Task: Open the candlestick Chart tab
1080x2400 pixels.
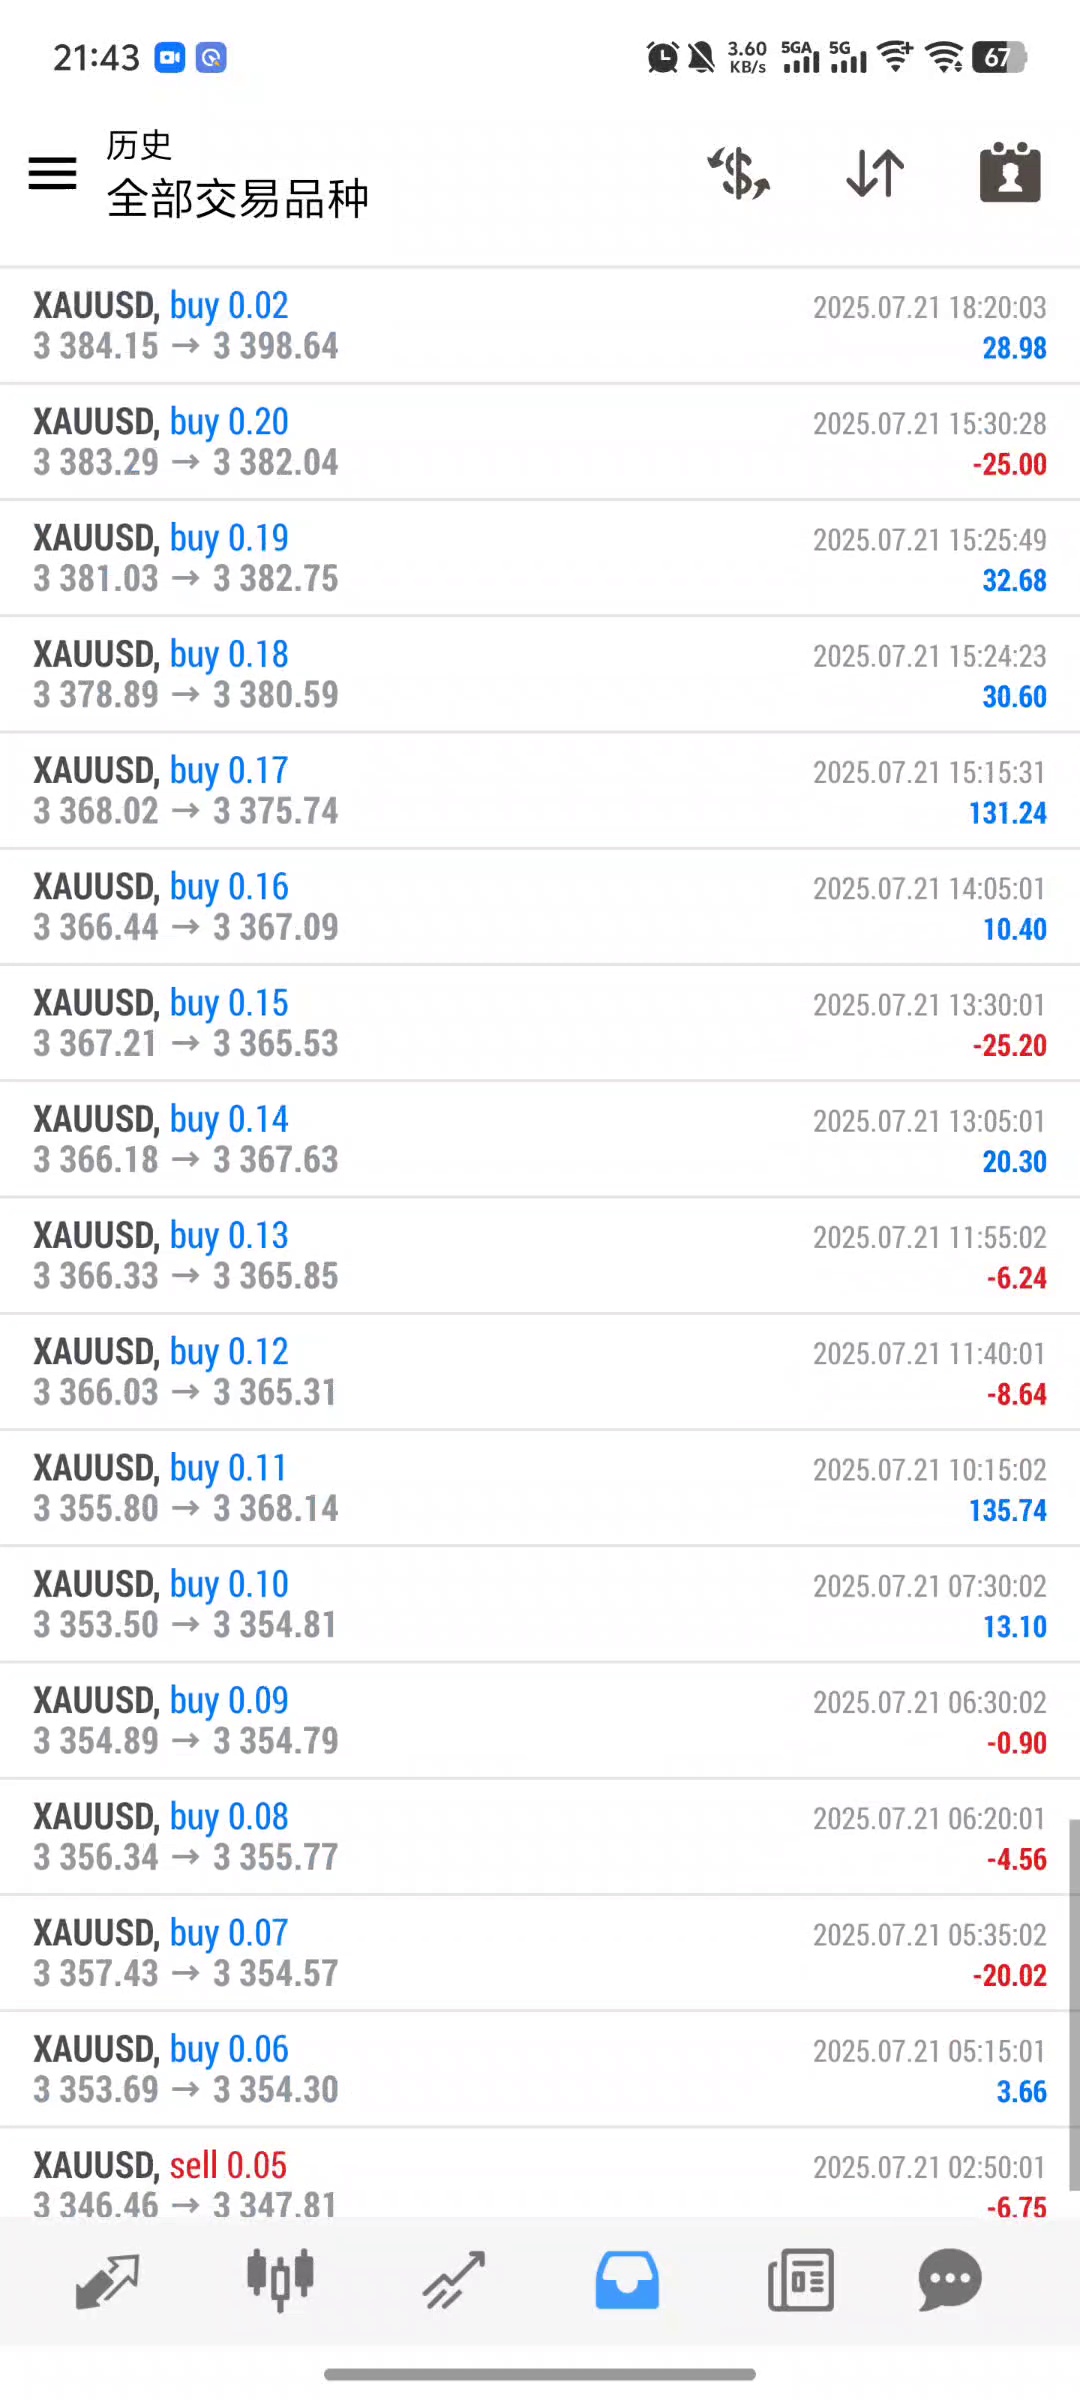Action: click(x=280, y=2280)
